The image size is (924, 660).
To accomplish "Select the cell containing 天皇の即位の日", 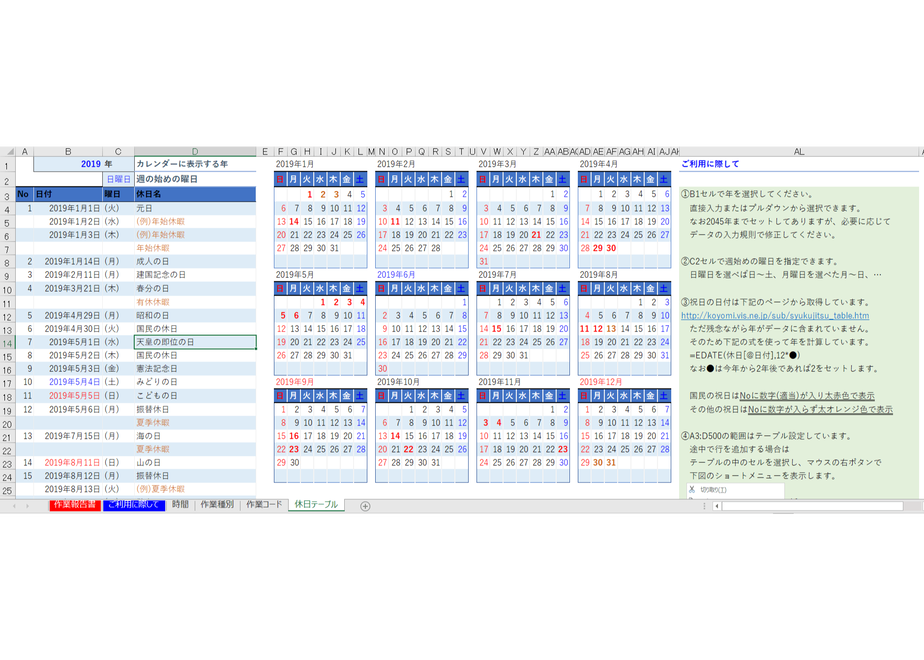I will 195,342.
